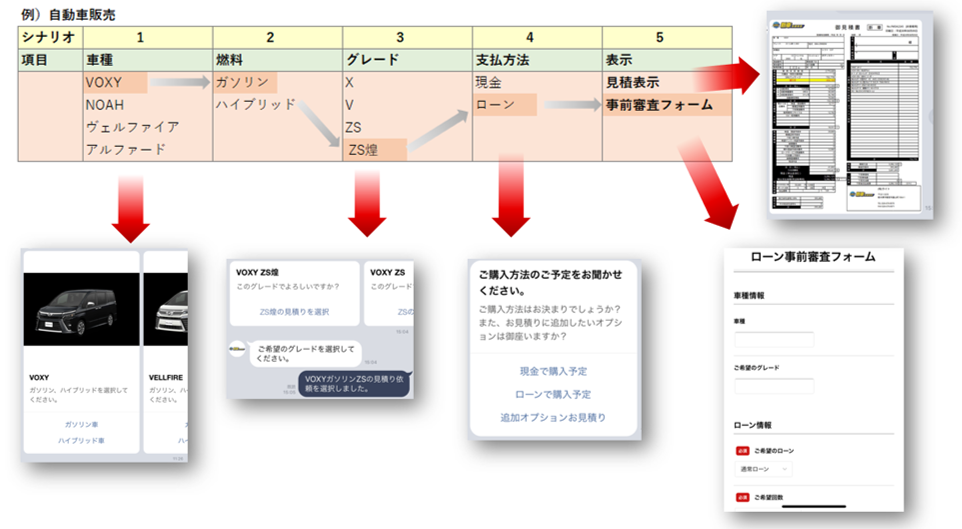
Task: Select 追加オプションお見積り option
Action: pos(552,417)
